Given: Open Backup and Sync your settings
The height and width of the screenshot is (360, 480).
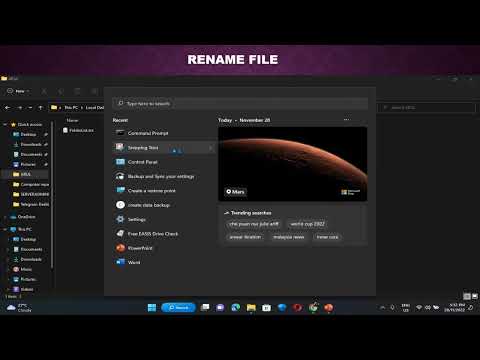Looking at the screenshot, I should pos(163,176).
